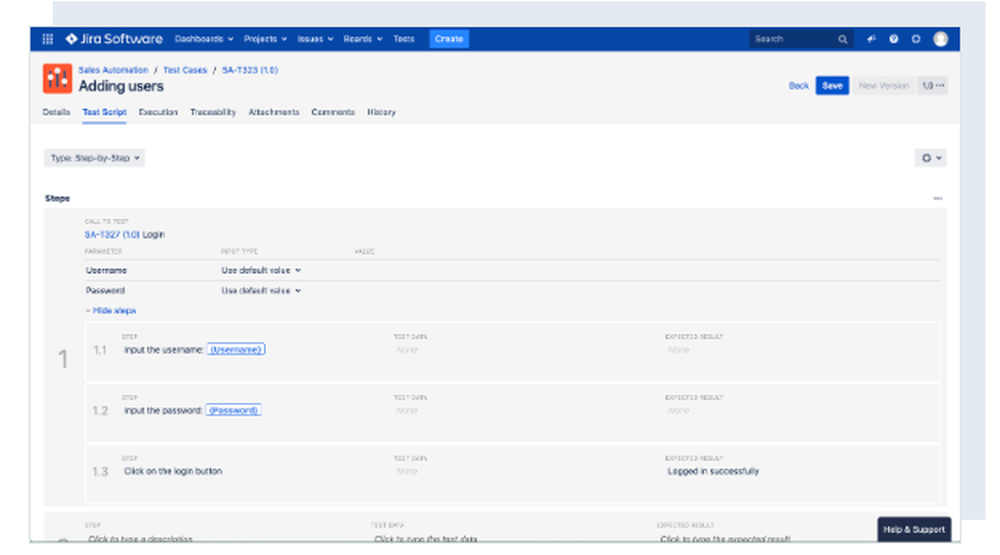
Task: Click the Password parameter label
Action: coord(105,290)
